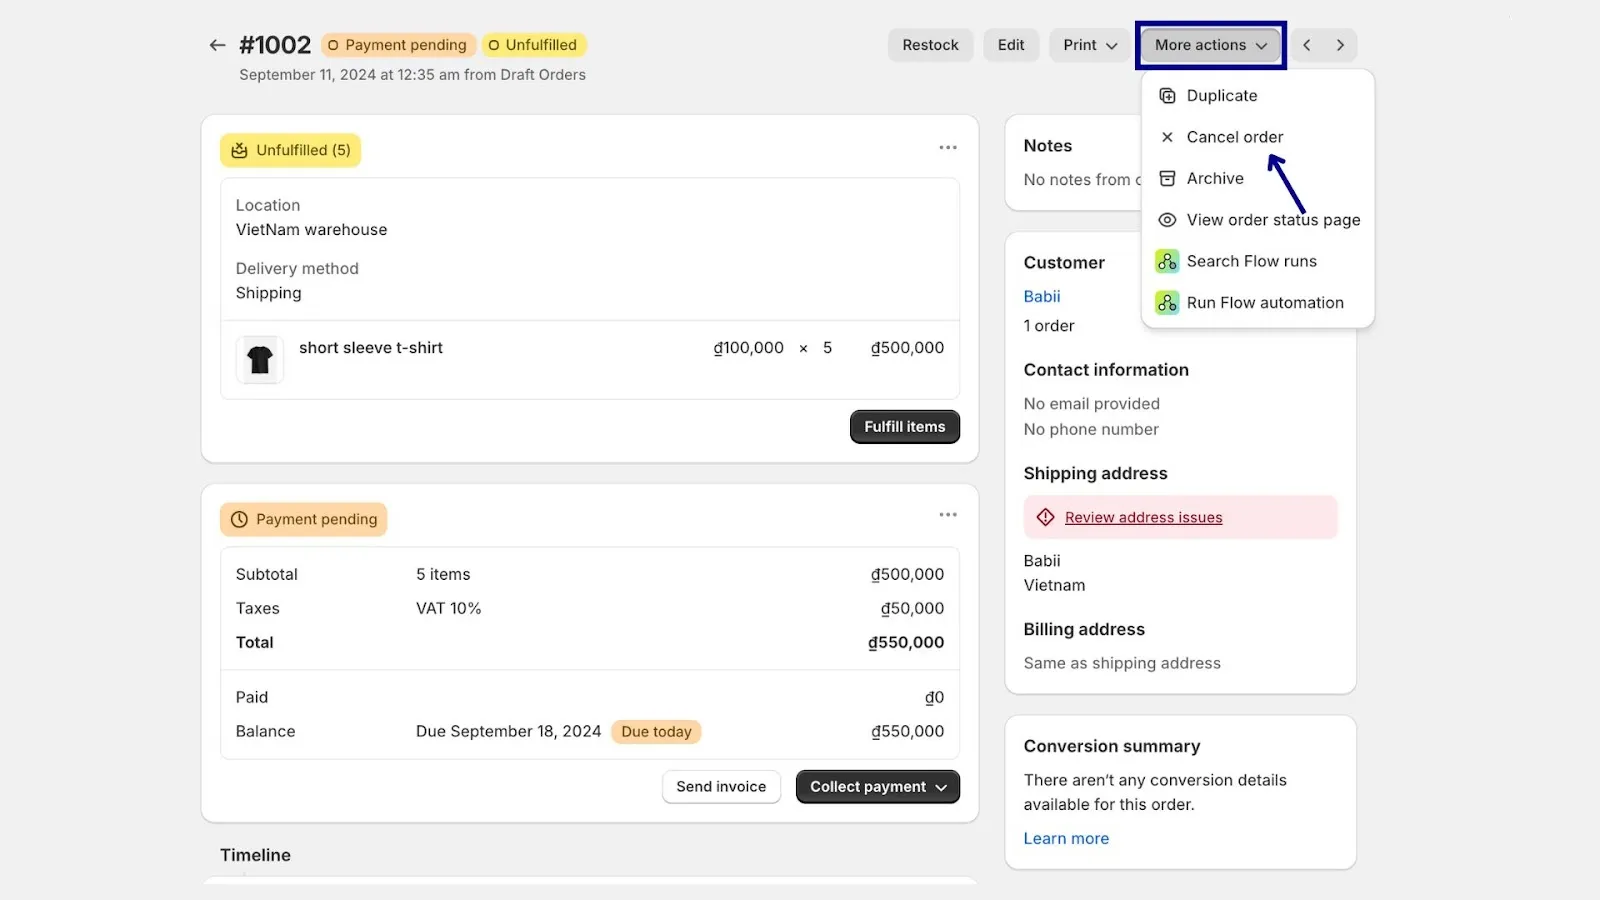Click the VietNam warehouse location text
This screenshot has height=900, width=1600.
click(311, 229)
